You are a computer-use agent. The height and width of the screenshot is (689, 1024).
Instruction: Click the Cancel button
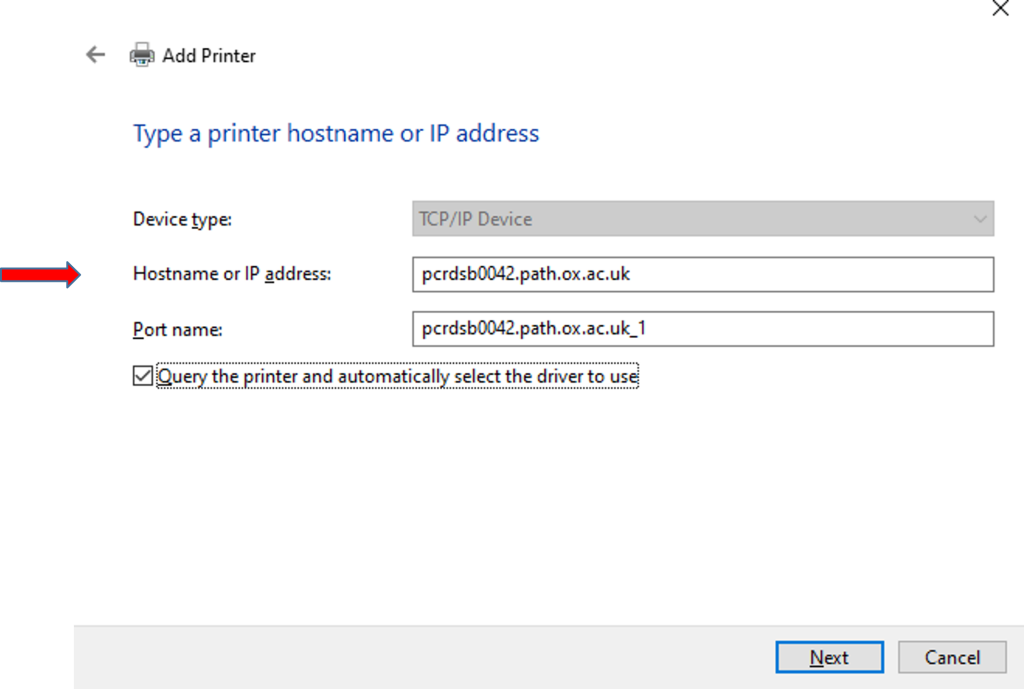pos(952,657)
